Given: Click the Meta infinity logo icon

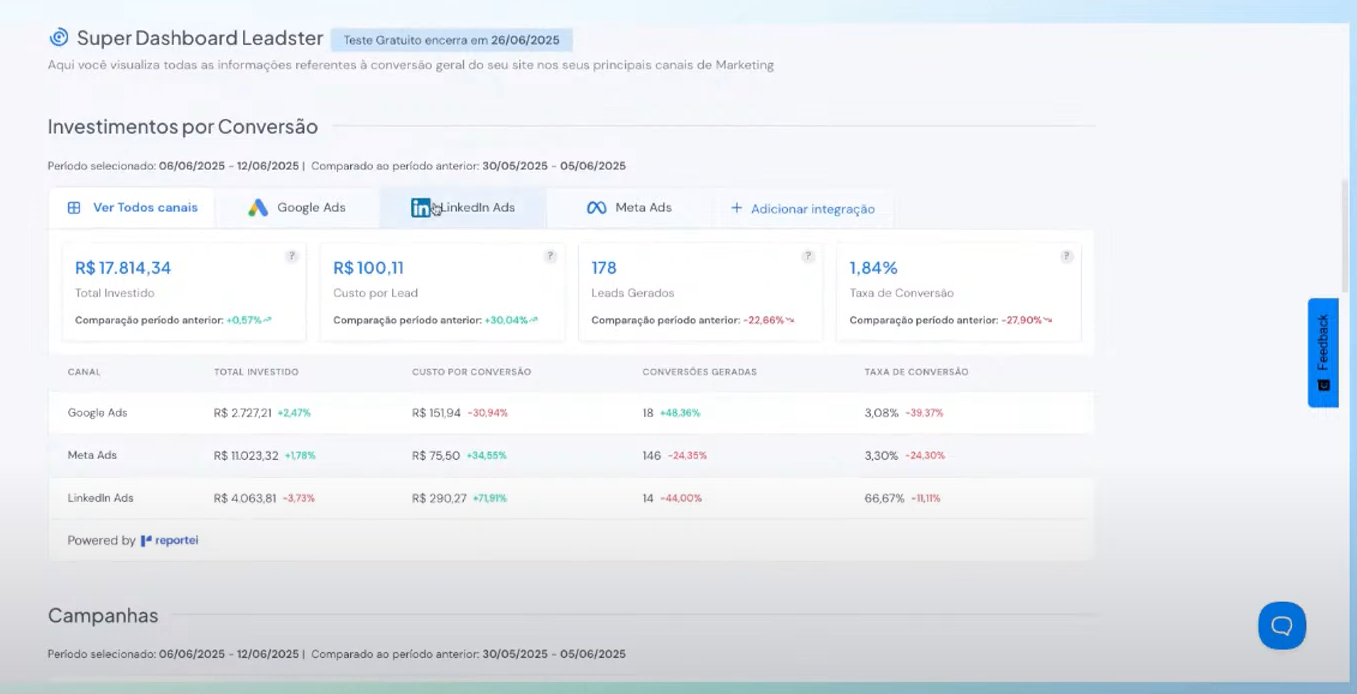Looking at the screenshot, I should click(596, 208).
